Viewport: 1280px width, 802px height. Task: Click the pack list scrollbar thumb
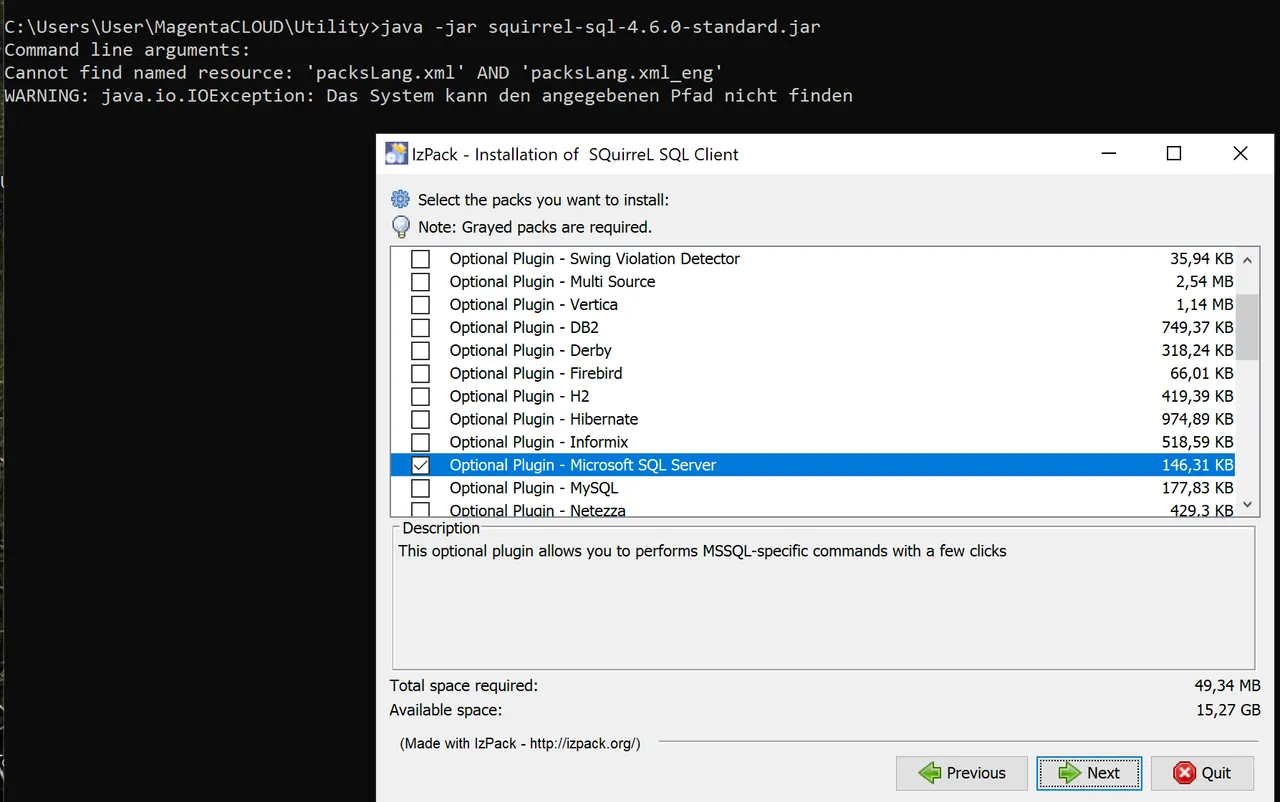pos(1247,327)
